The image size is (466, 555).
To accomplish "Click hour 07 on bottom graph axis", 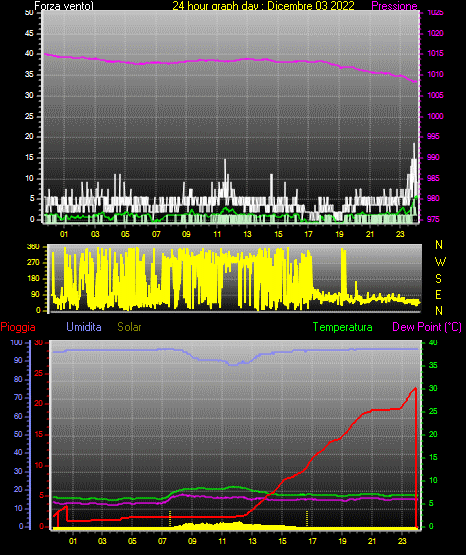I will click(162, 541).
